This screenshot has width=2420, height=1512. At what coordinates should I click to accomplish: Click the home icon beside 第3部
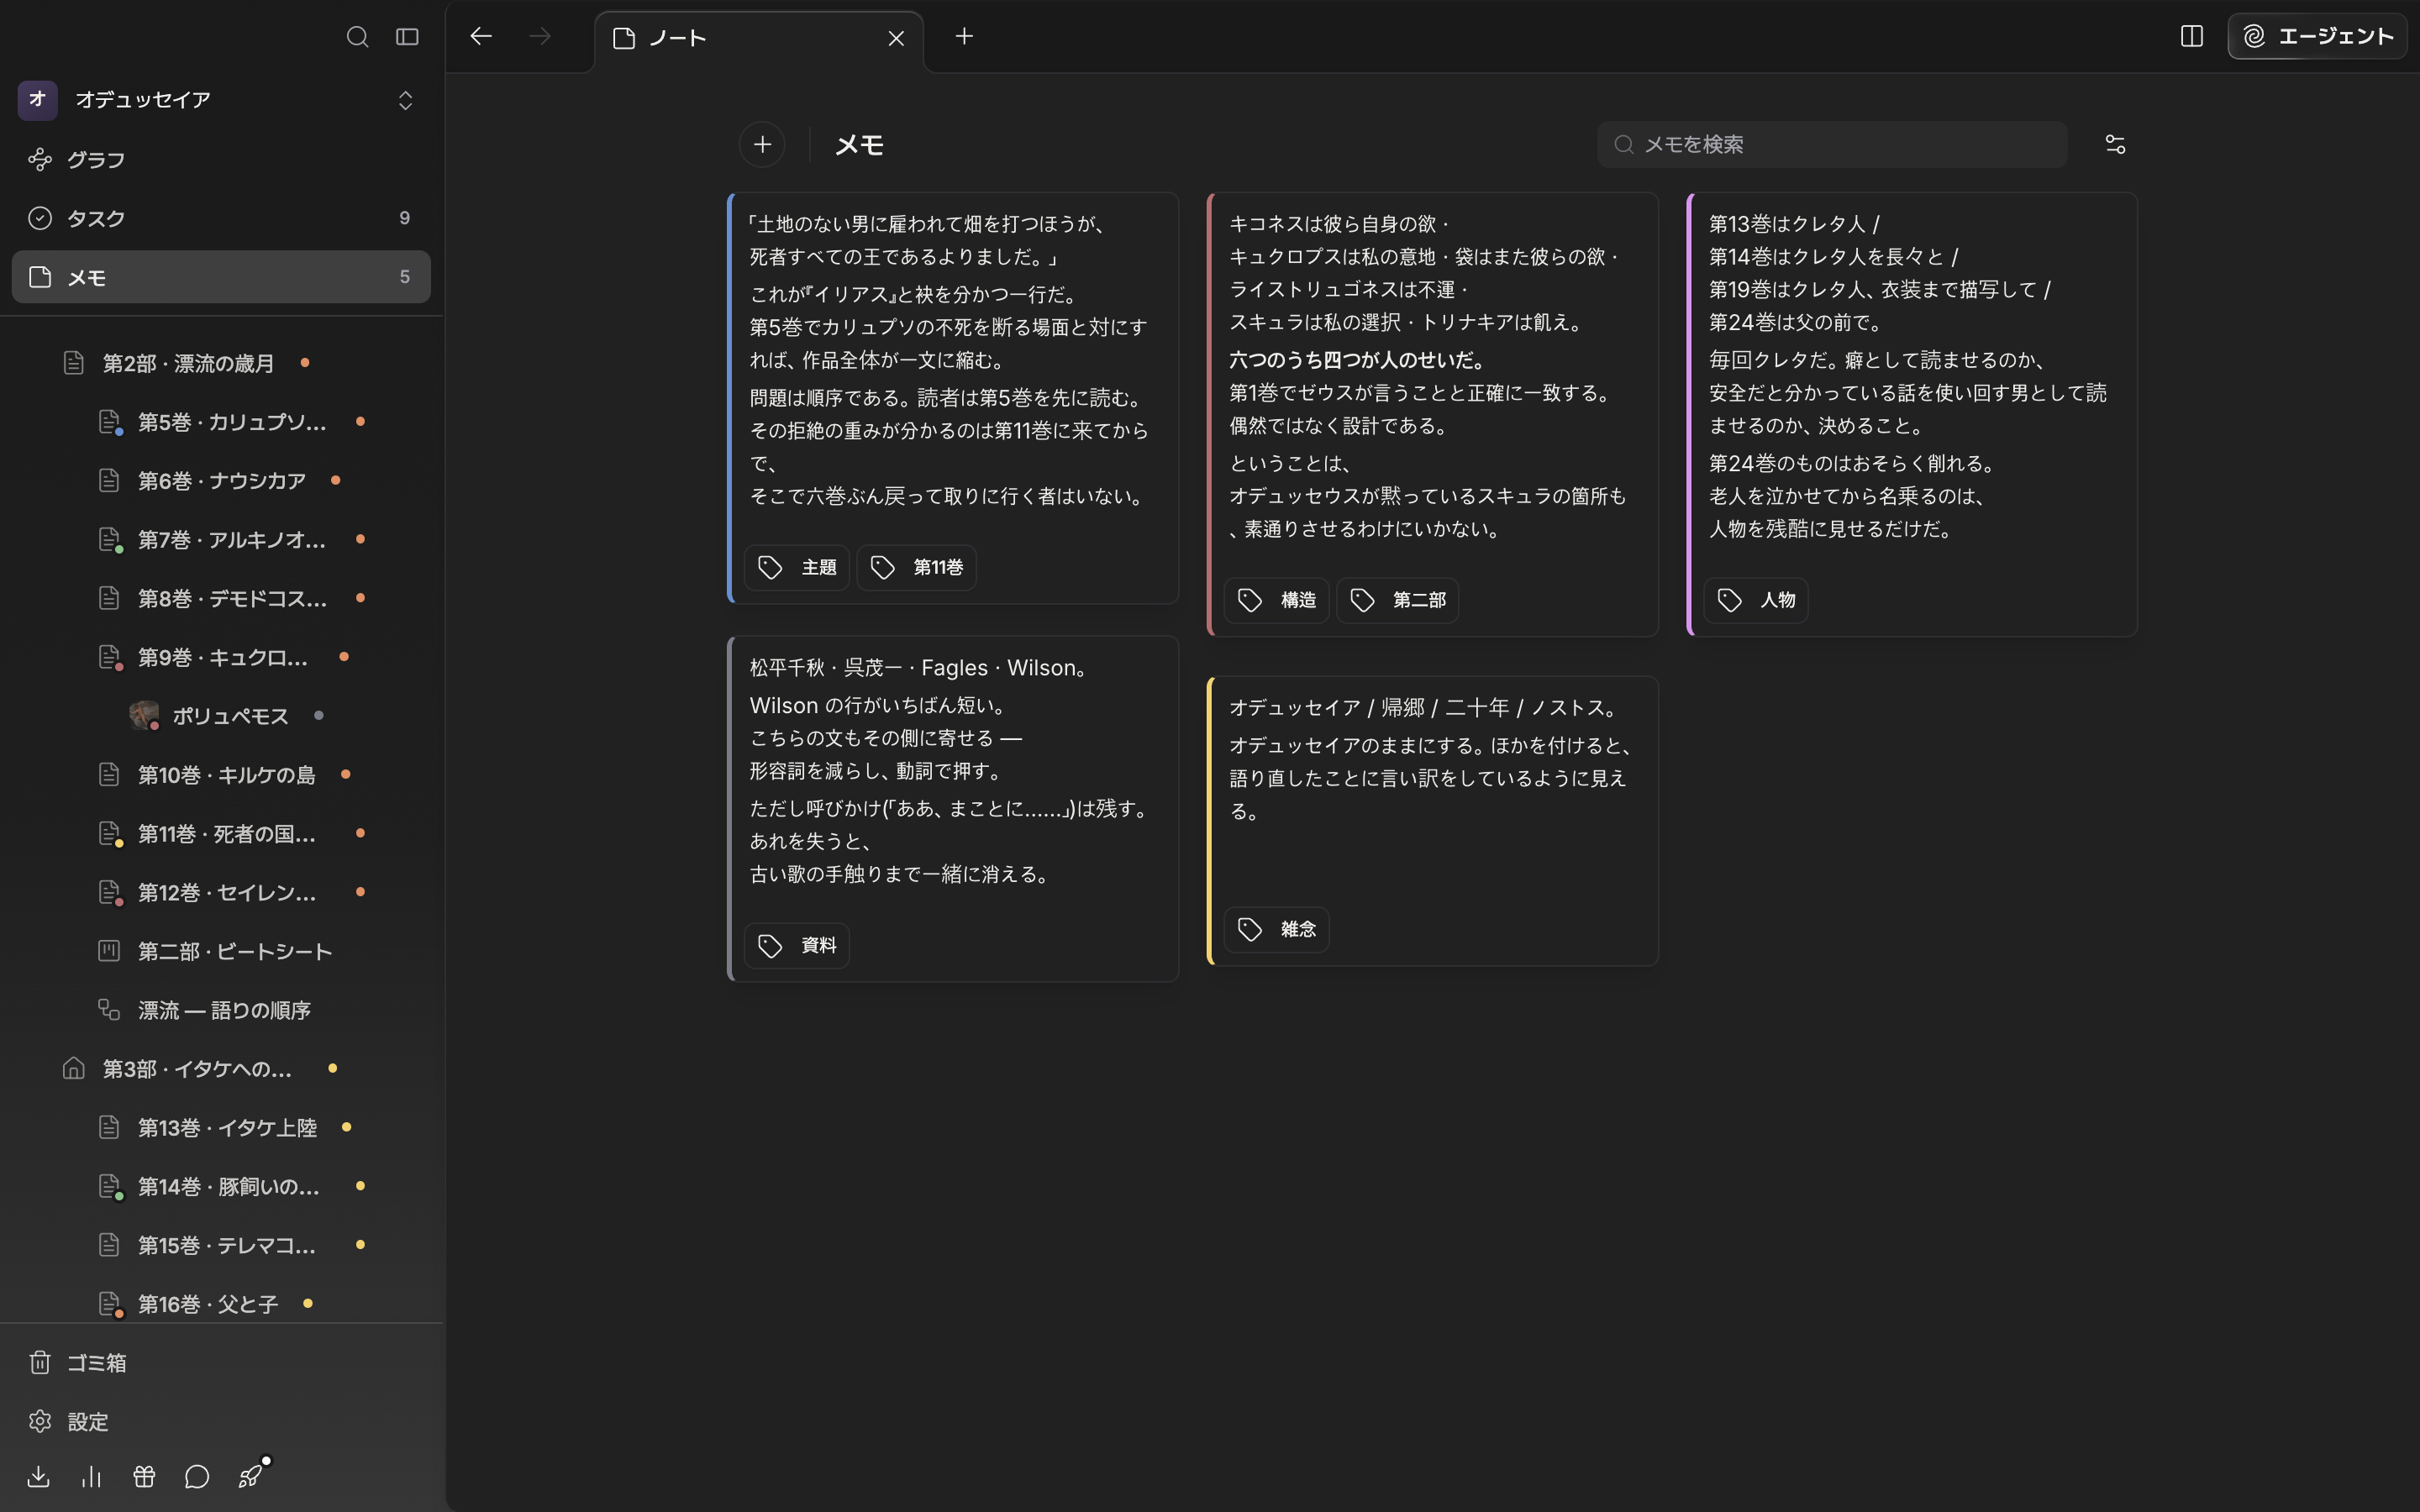pos(73,1069)
